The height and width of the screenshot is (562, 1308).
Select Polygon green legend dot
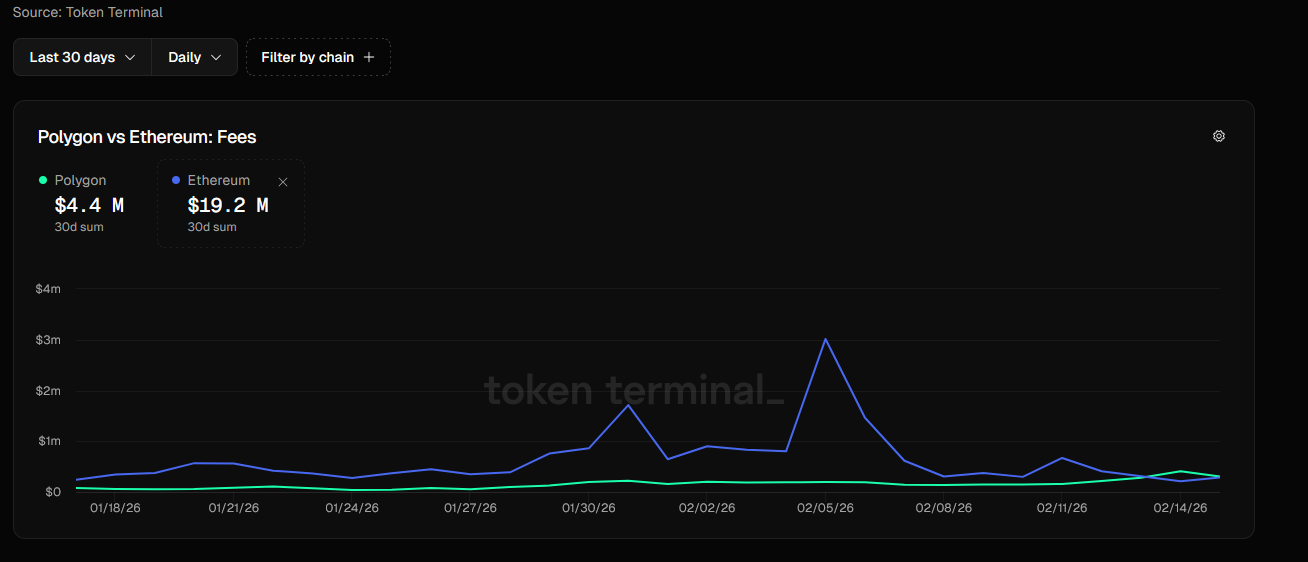[42, 180]
